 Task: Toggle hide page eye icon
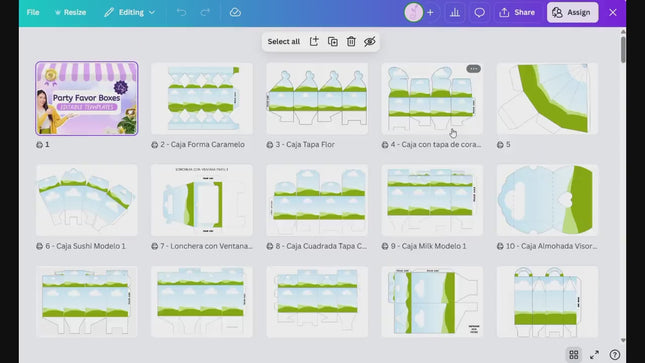pyautogui.click(x=369, y=42)
